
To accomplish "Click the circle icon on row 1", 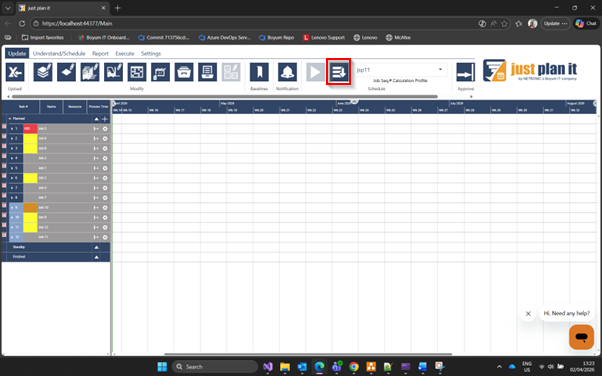I will point(105,129).
